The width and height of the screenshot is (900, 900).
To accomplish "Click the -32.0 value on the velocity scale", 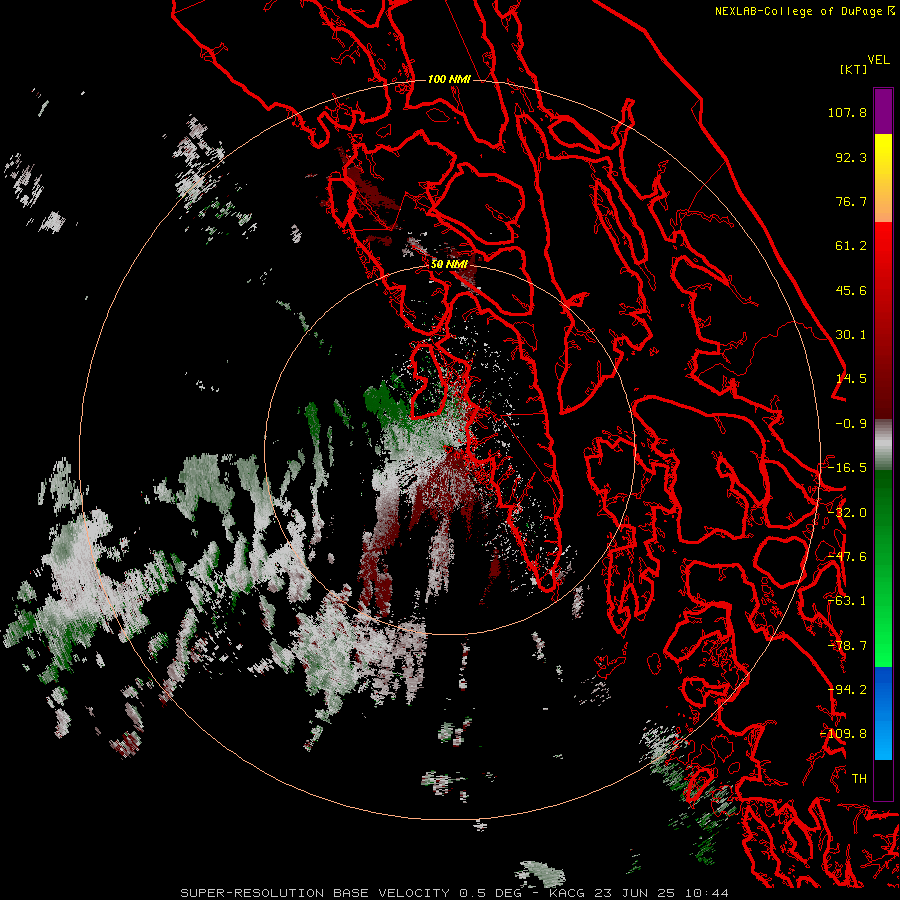I will [x=847, y=513].
